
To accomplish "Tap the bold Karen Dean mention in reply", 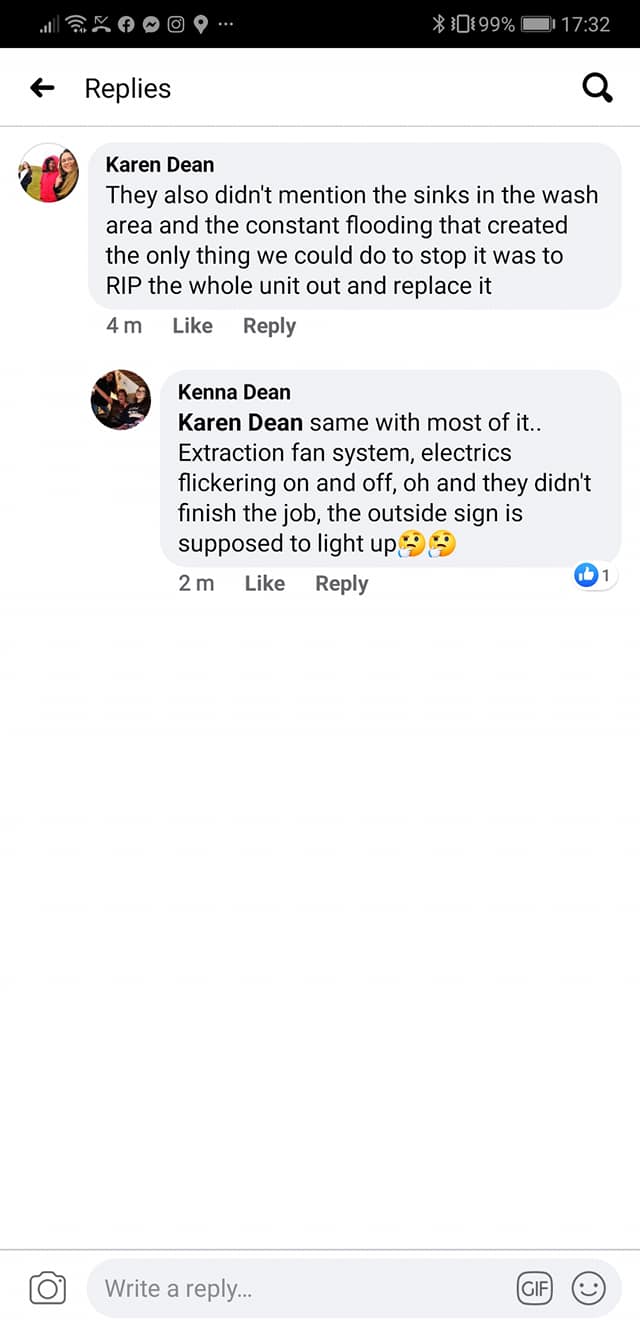I will (x=240, y=423).
